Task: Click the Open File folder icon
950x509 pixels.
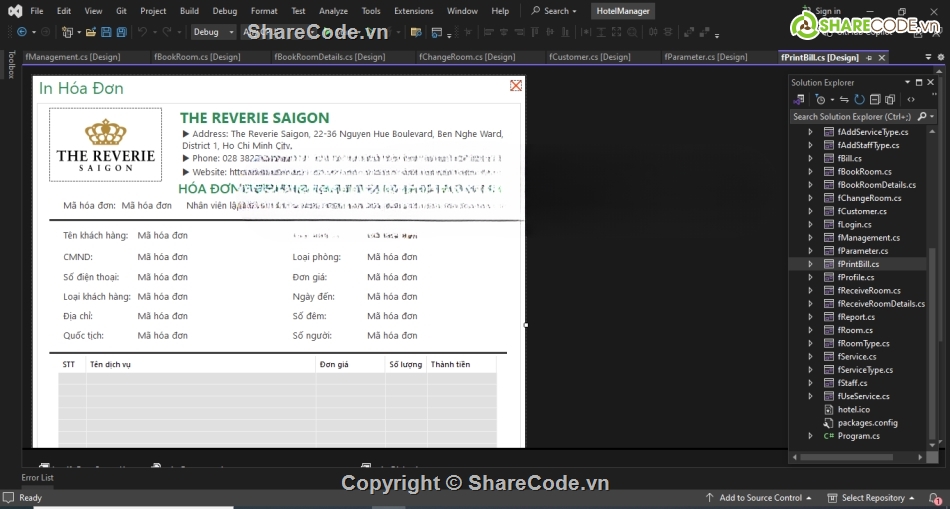Action: [x=91, y=32]
